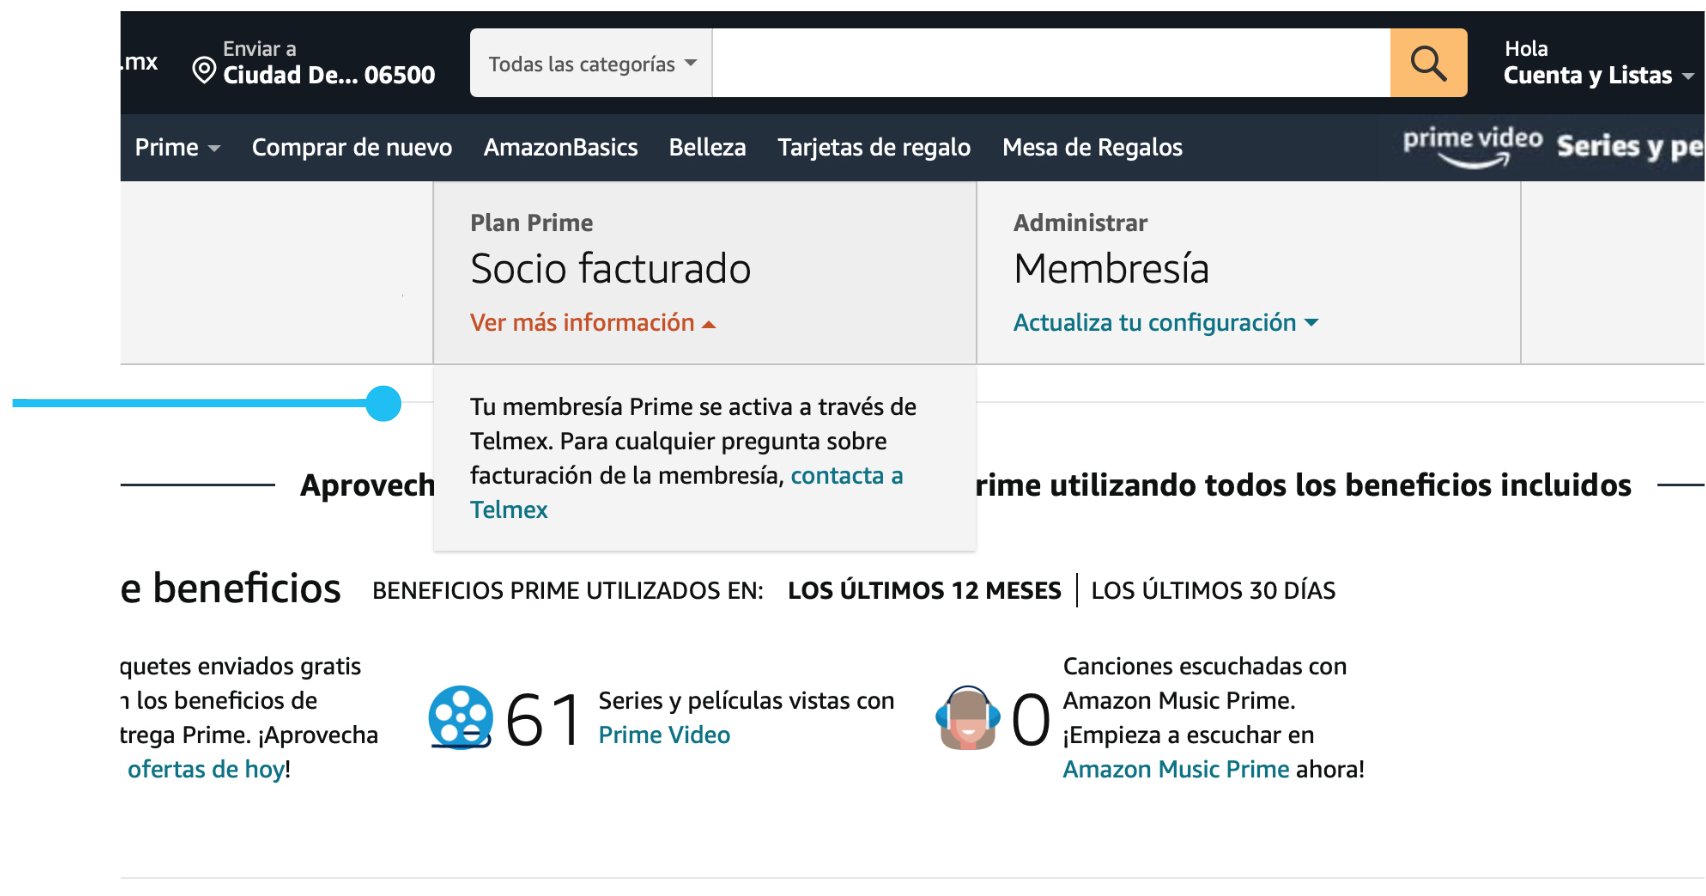Select LOS ÚLTIMOS 12 MESES tab
The width and height of the screenshot is (1706, 896).
pyautogui.click(x=924, y=591)
